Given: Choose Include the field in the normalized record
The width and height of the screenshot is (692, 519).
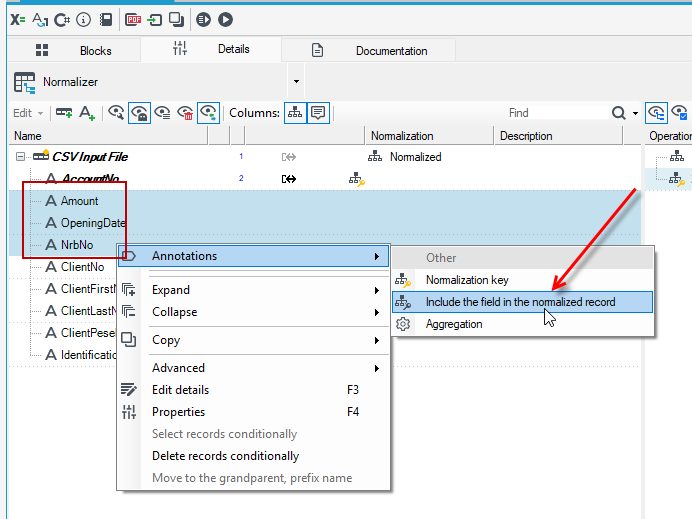Looking at the screenshot, I should click(522, 302).
